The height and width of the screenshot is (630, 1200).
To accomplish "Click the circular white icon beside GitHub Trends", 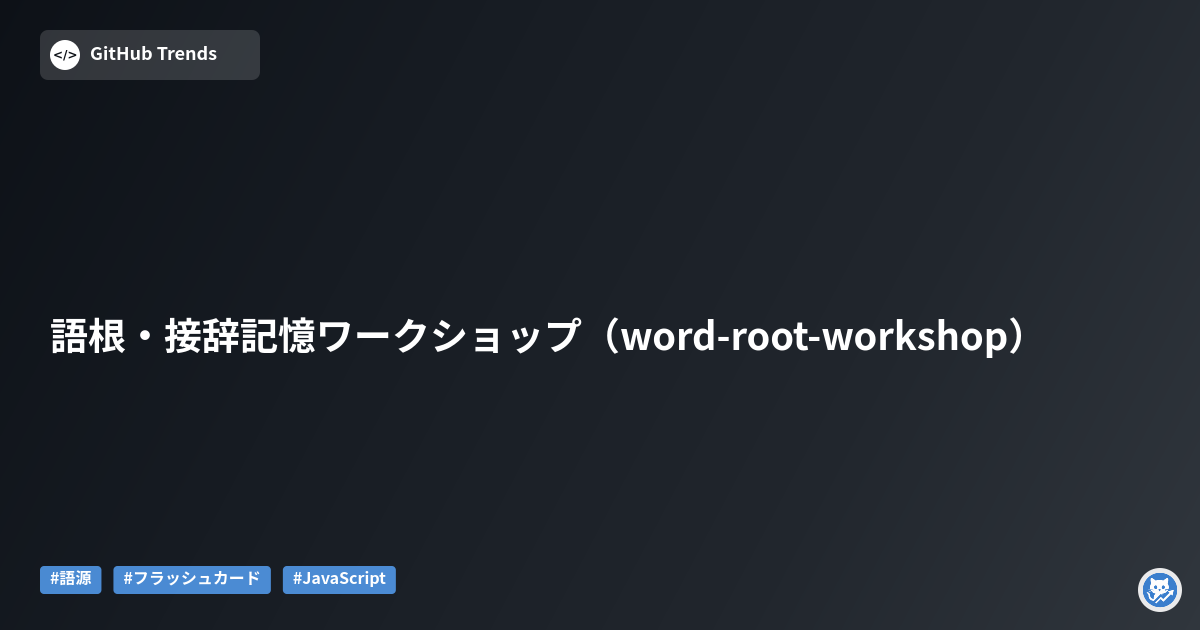I will tap(65, 55).
